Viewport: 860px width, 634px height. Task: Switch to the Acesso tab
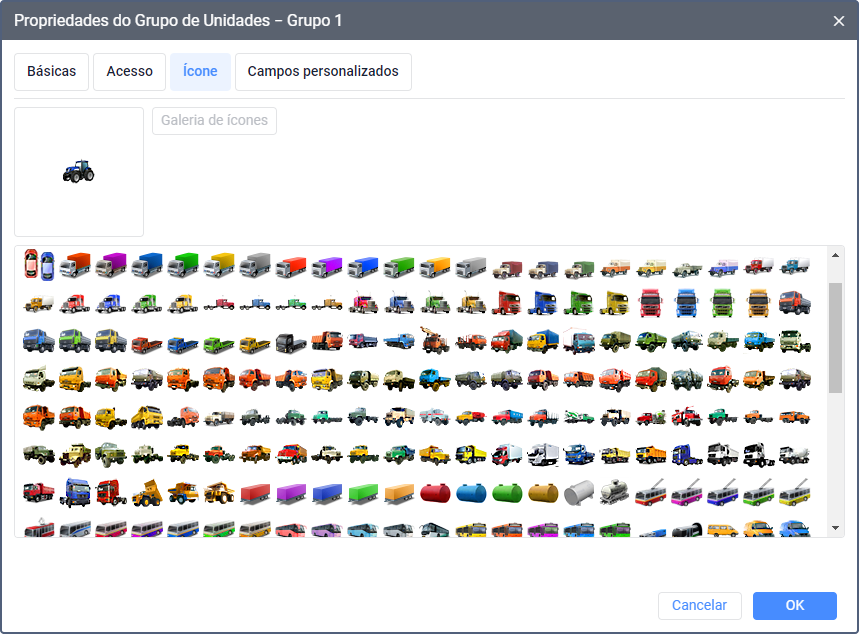[129, 71]
